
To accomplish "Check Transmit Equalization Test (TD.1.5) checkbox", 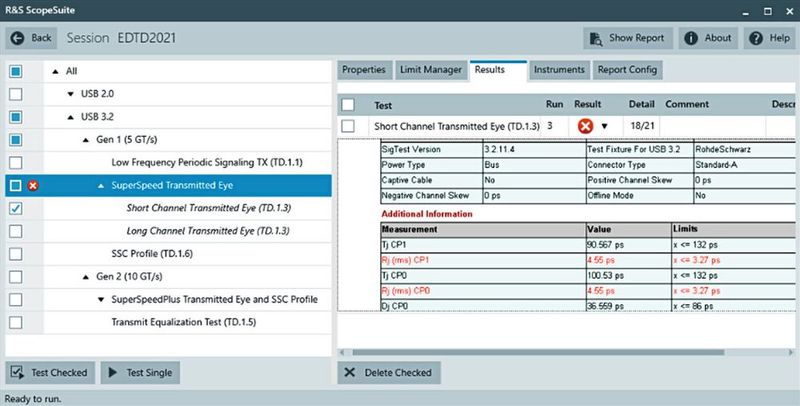I will tap(16, 322).
